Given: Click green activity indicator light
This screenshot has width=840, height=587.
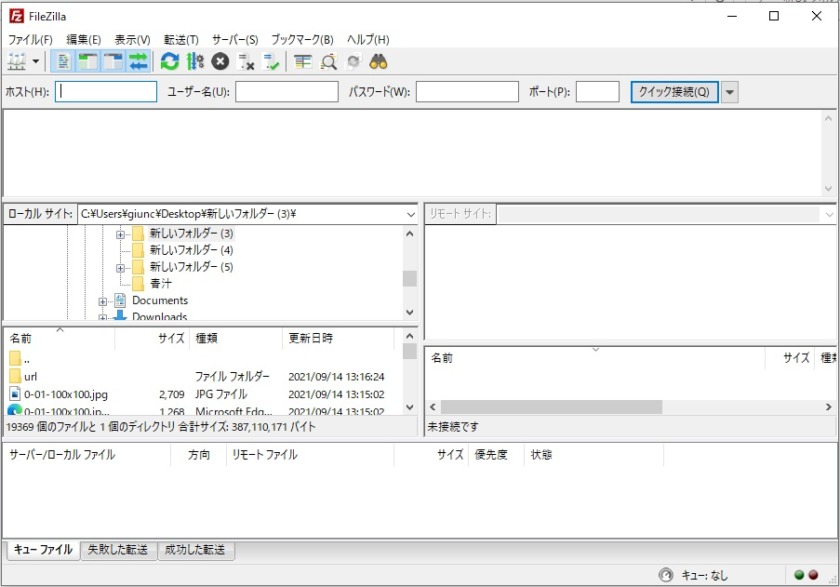Looking at the screenshot, I should tap(799, 575).
